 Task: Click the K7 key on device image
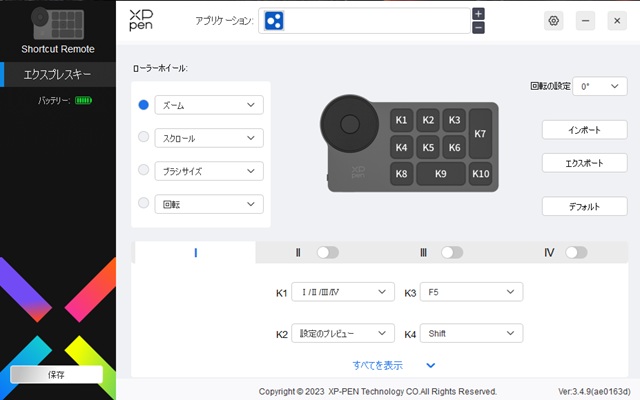click(480, 133)
